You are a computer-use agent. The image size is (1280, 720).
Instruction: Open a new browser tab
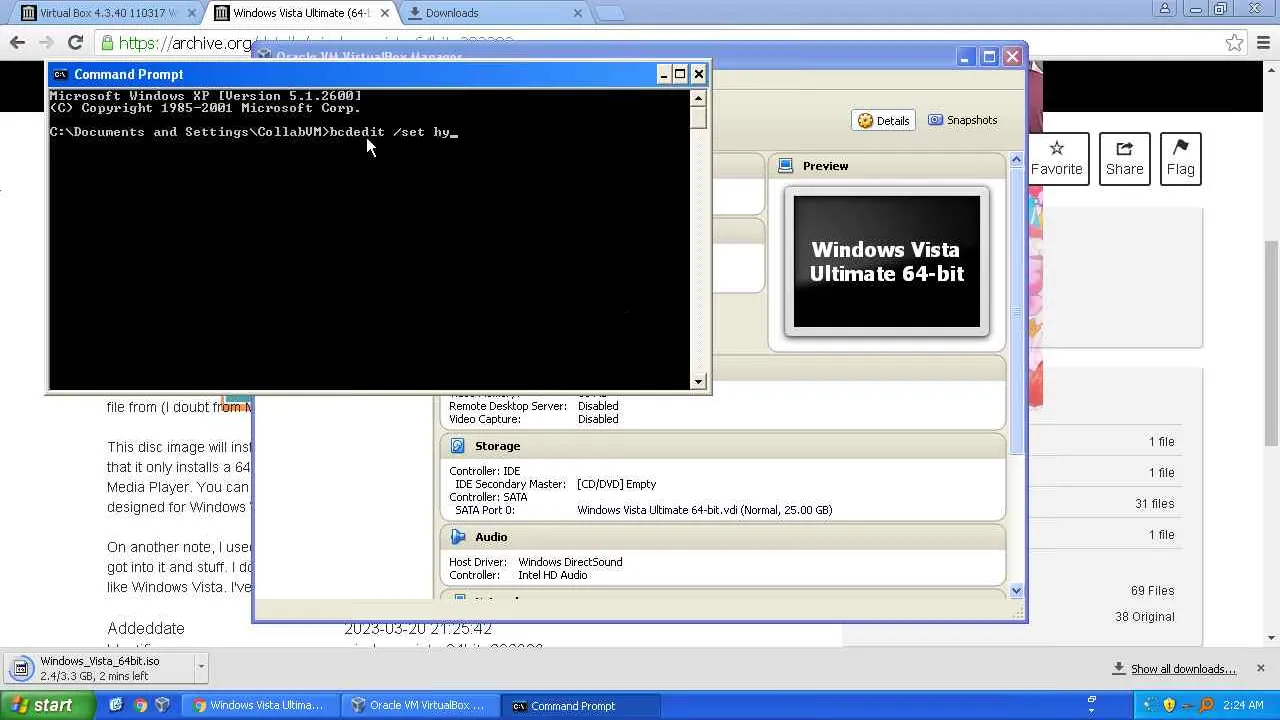[609, 13]
